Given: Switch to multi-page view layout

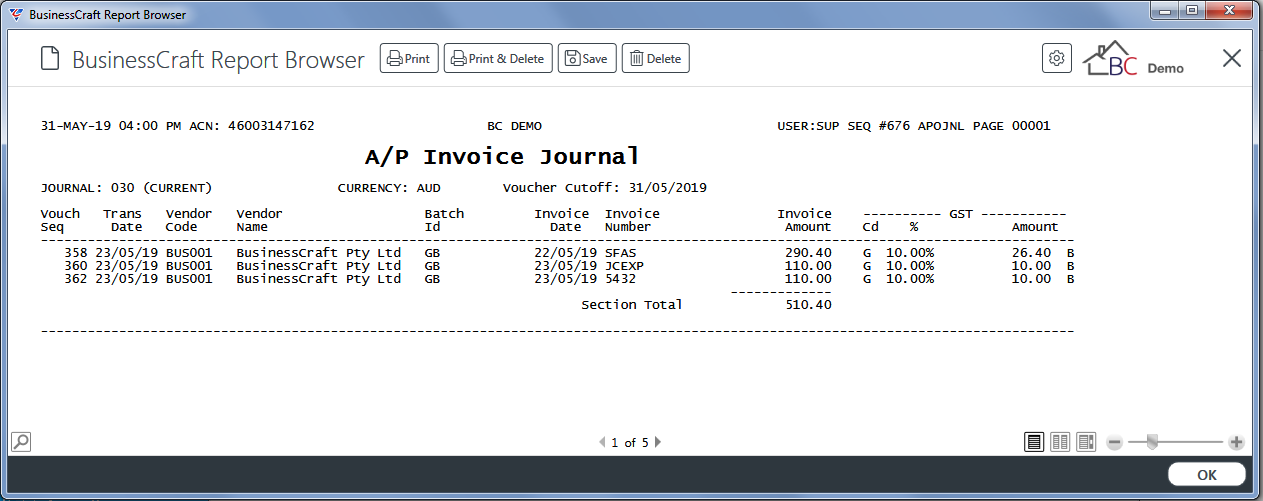Looking at the screenshot, I should tap(1086, 441).
